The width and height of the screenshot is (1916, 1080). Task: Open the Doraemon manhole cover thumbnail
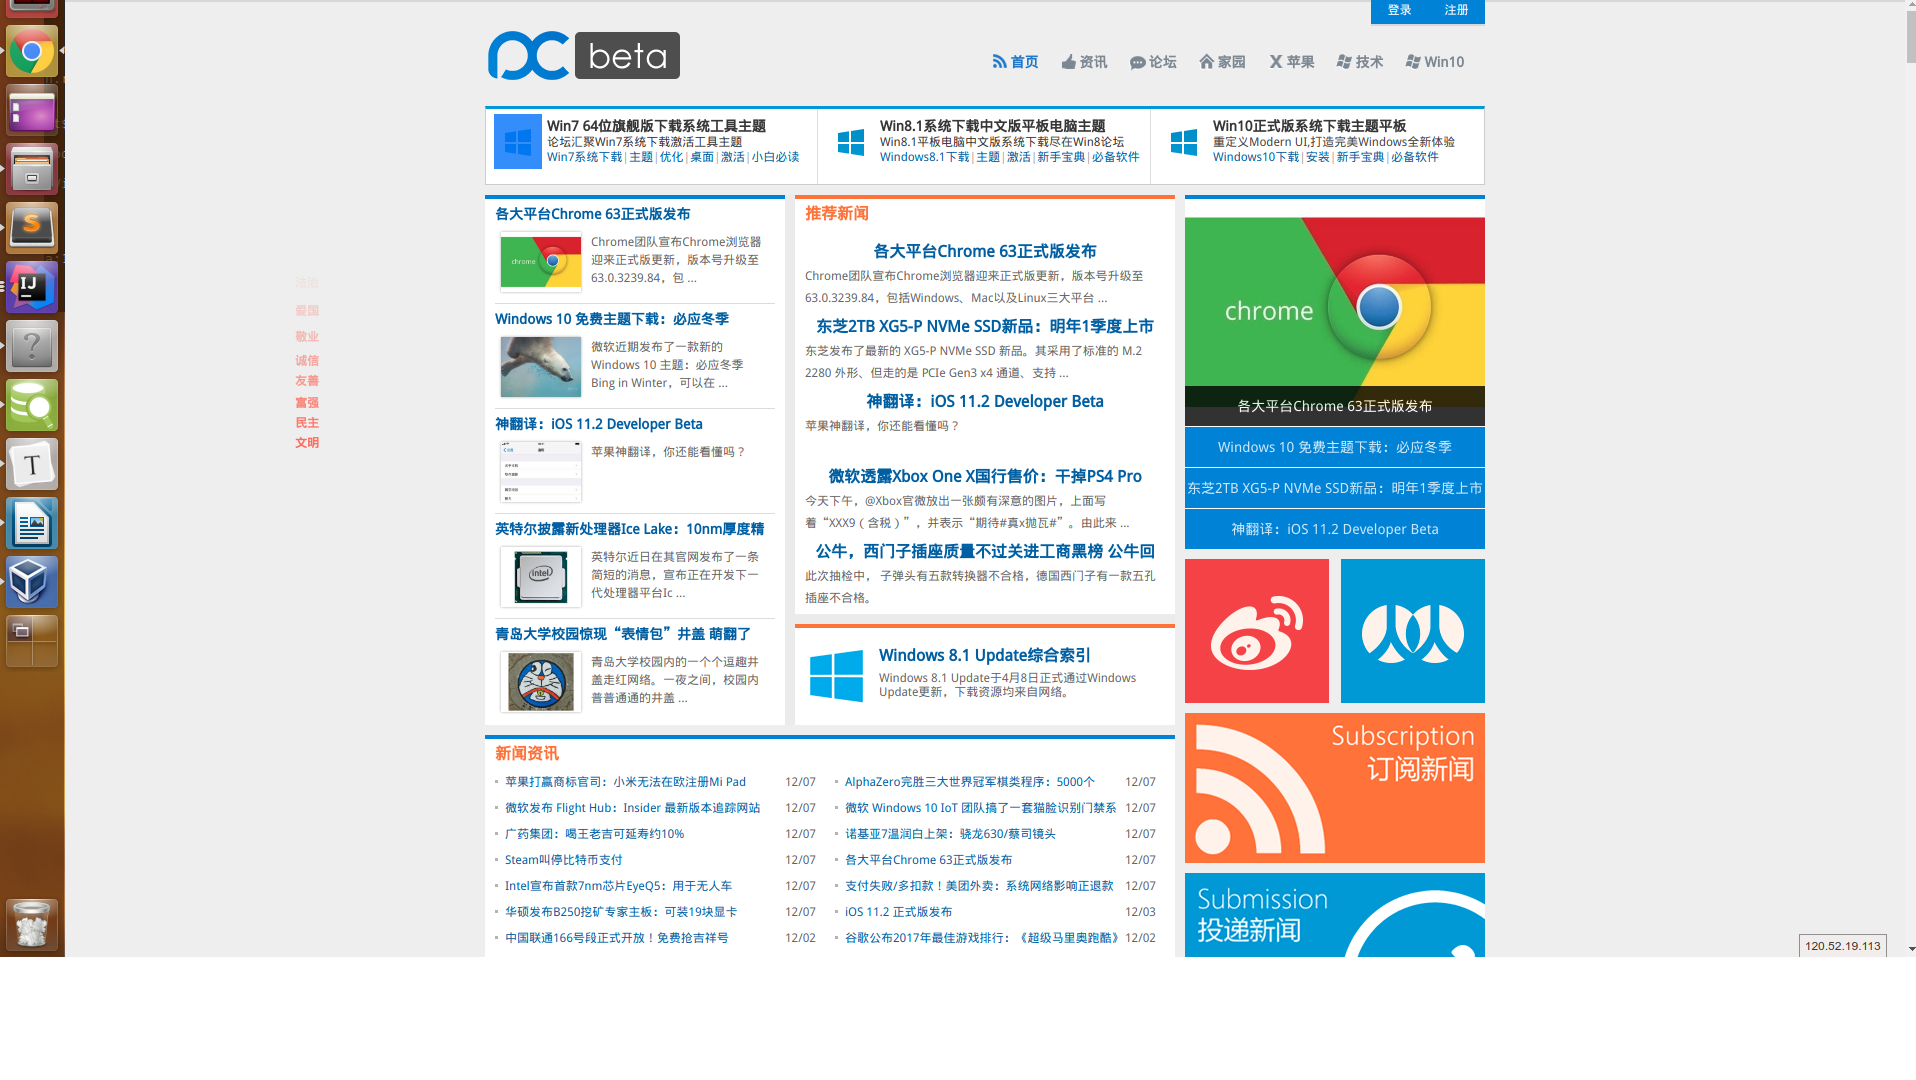click(541, 682)
